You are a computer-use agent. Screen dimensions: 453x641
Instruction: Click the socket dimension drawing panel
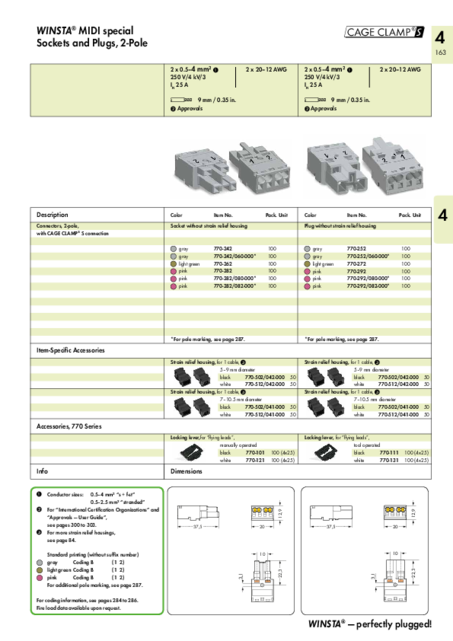231,550
